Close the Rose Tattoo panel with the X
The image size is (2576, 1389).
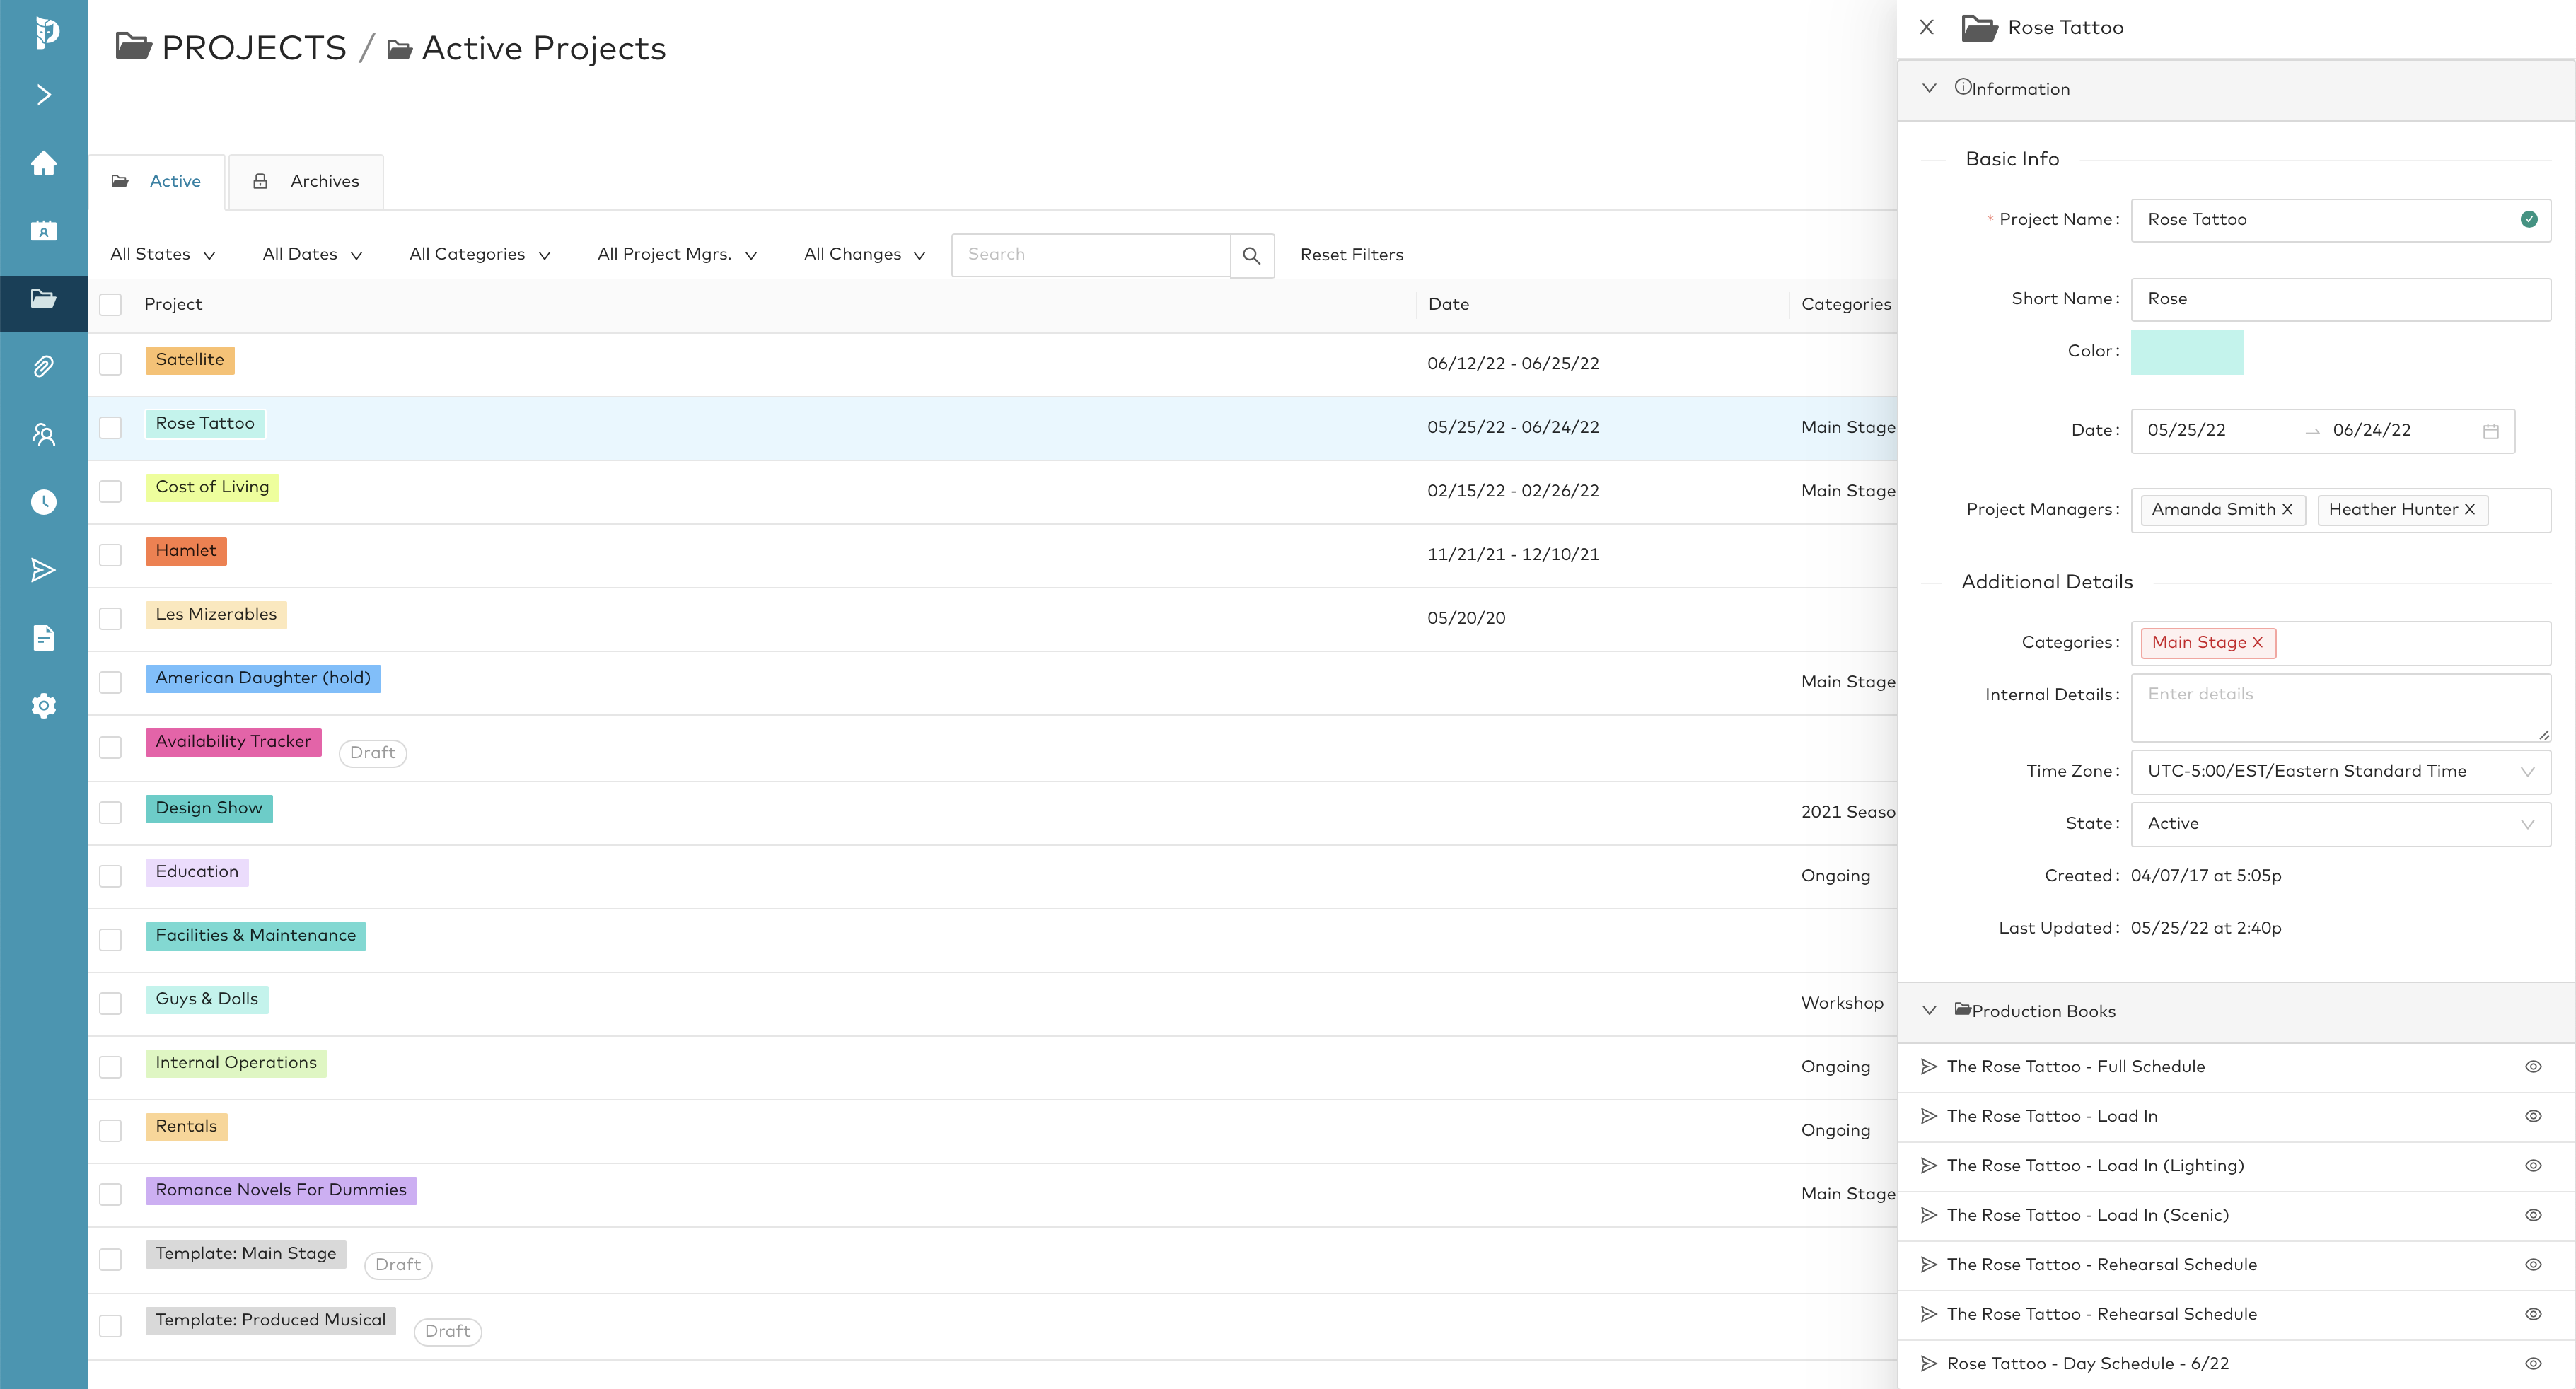(1927, 27)
